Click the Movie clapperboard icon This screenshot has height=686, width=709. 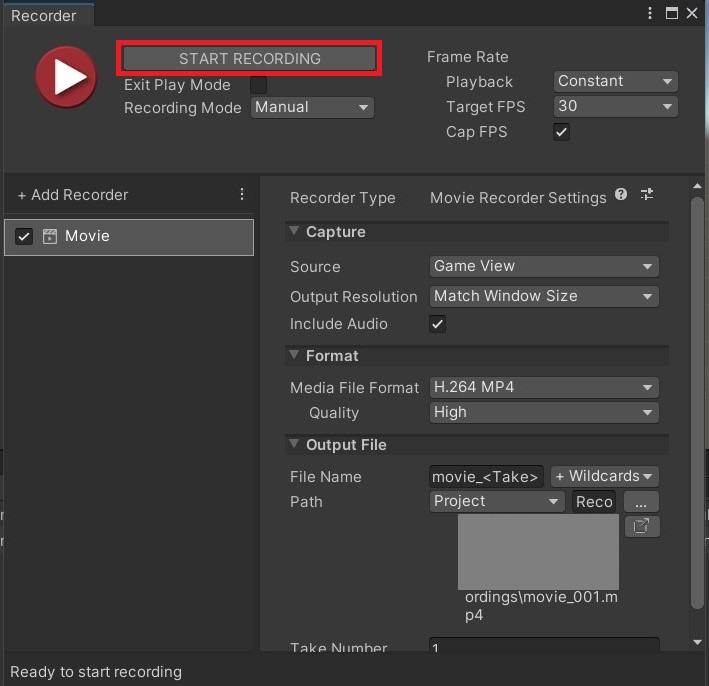50,236
